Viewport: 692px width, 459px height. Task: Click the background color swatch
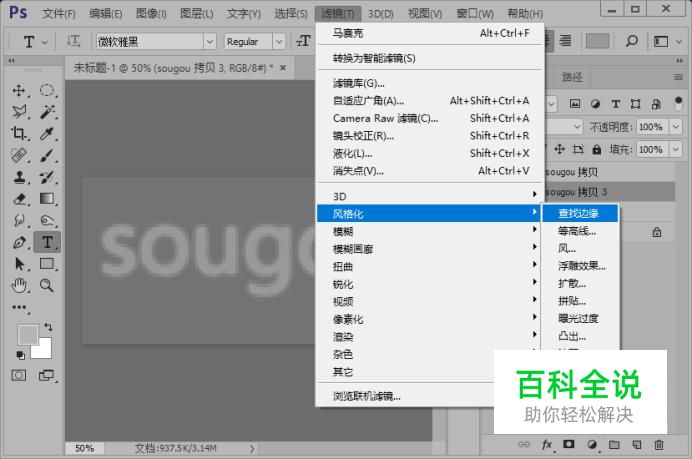44,350
